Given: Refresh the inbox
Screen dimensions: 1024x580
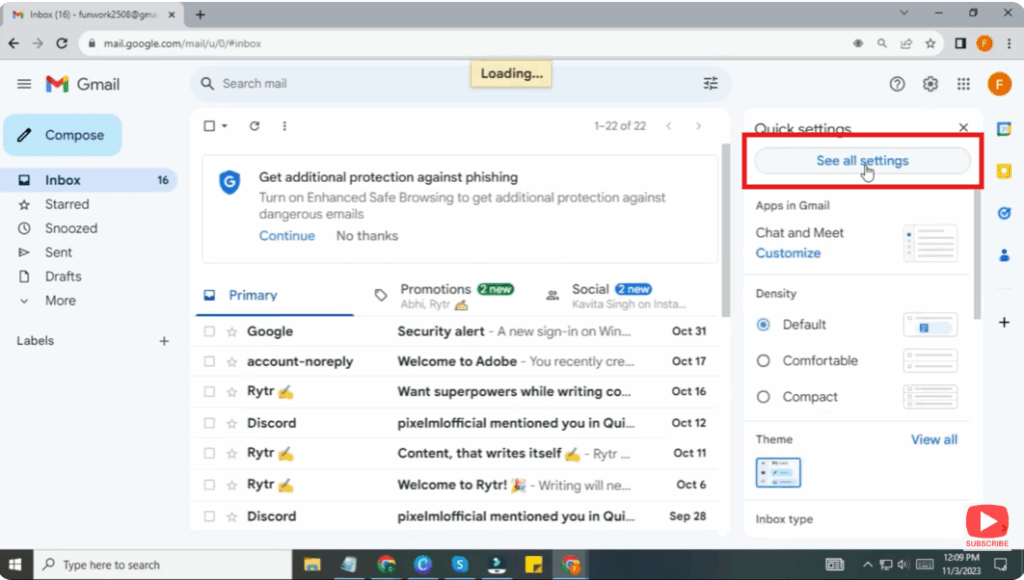Looking at the screenshot, I should 255,126.
